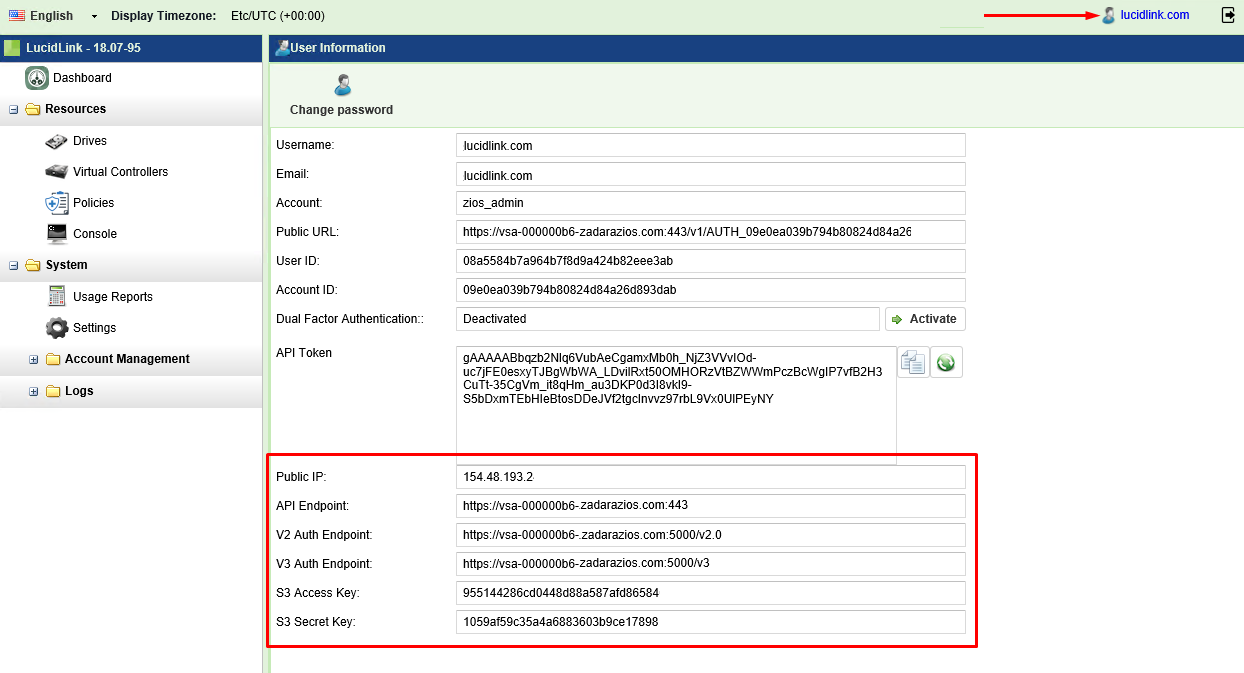The image size is (1244, 673).
Task: Click the Console monitor icon
Action: tap(56, 234)
